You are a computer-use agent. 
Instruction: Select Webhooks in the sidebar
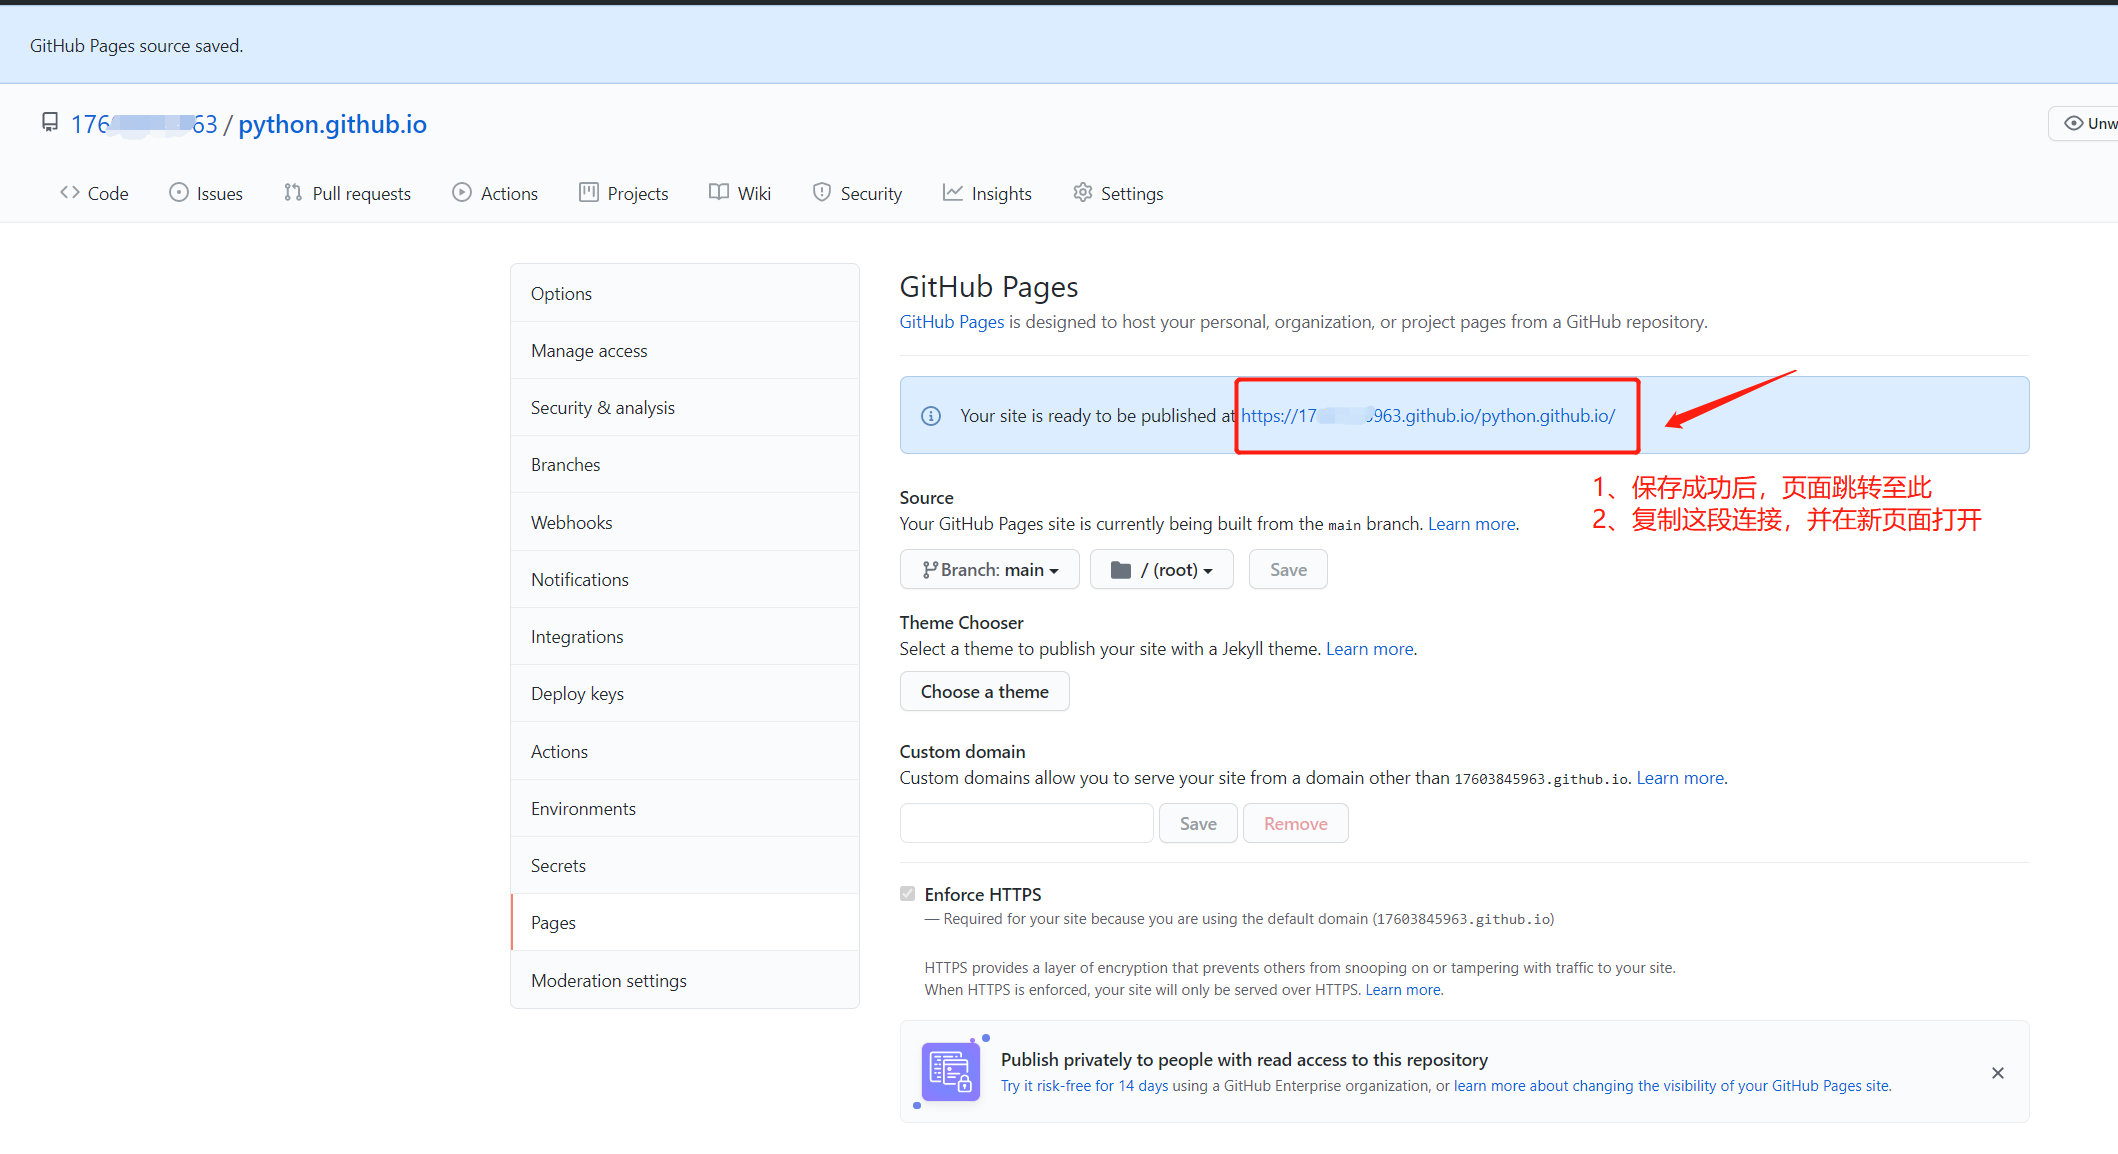click(571, 521)
